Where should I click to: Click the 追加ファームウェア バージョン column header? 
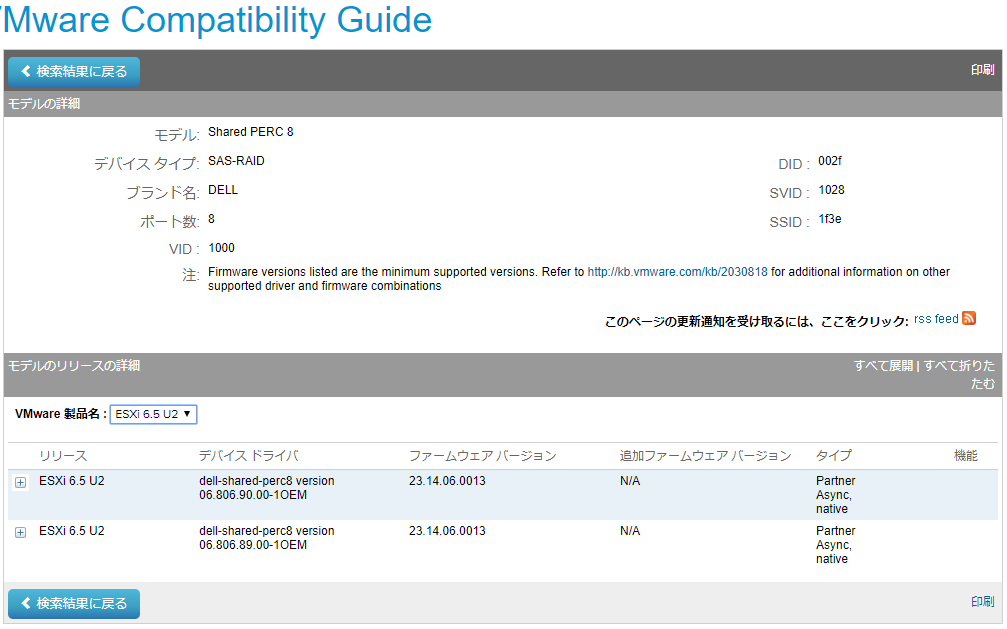coord(705,456)
